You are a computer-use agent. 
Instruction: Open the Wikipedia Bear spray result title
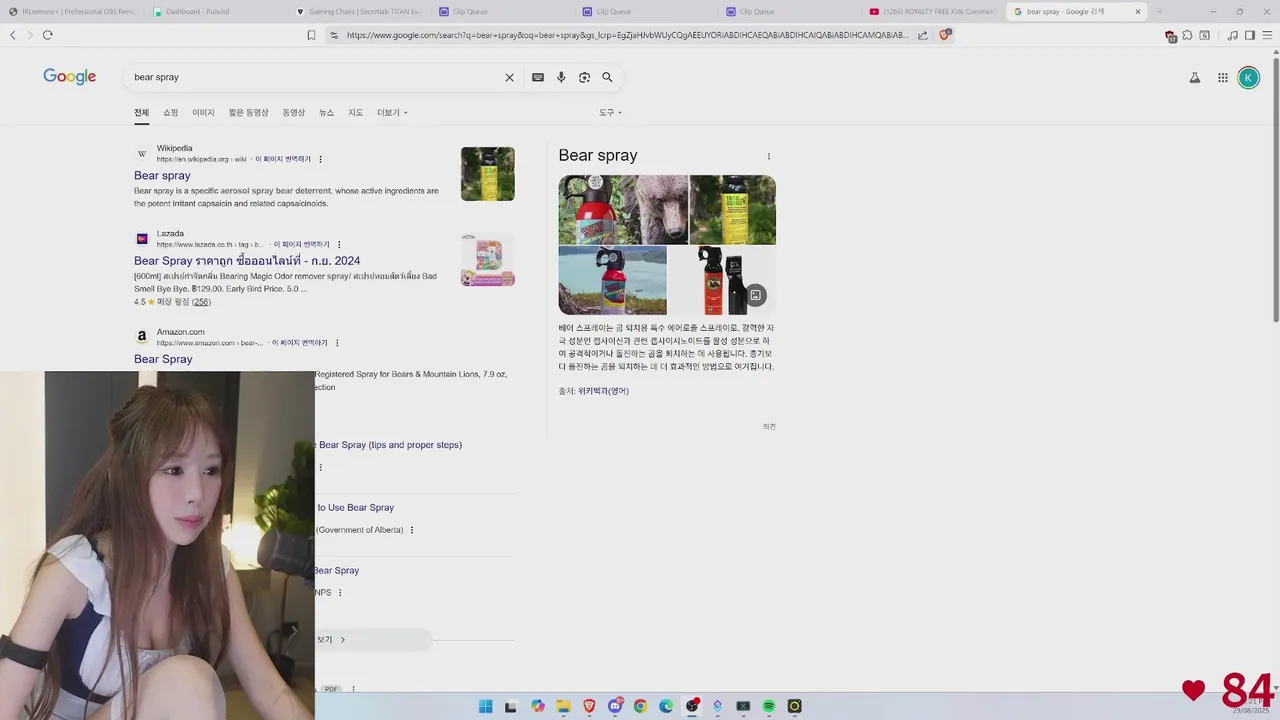162,175
